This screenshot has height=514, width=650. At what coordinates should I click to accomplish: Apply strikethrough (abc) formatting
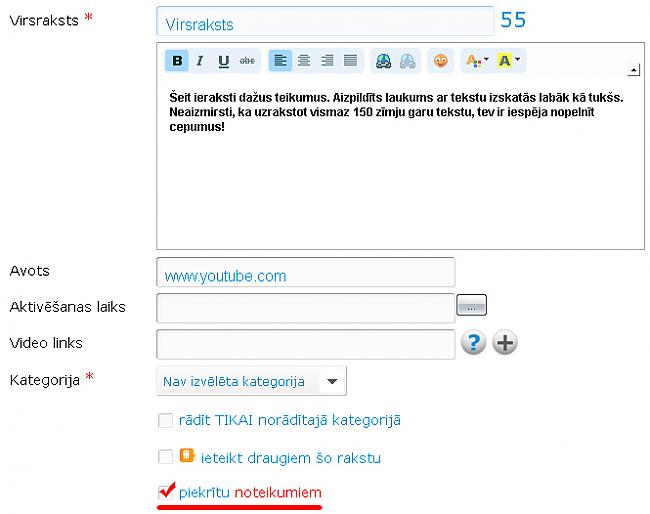coord(247,61)
